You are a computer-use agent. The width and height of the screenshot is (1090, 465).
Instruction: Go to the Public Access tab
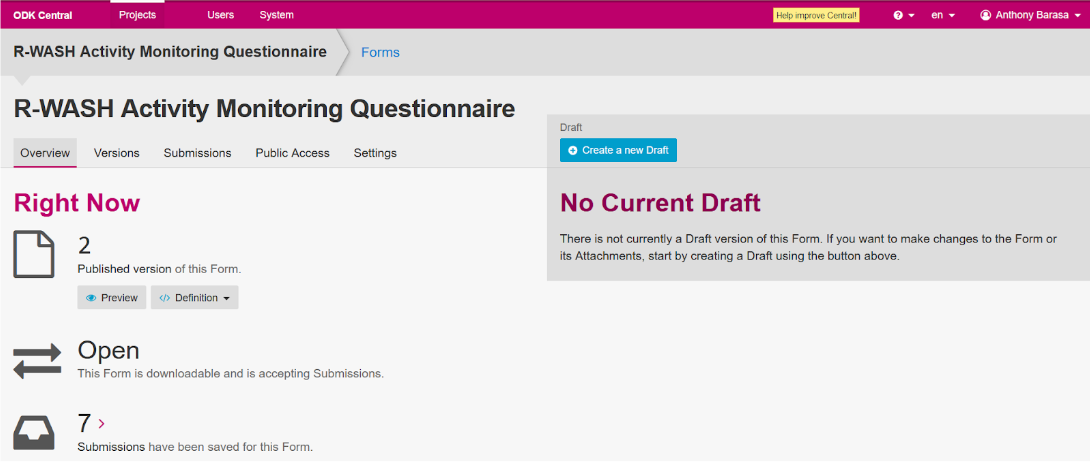[292, 153]
